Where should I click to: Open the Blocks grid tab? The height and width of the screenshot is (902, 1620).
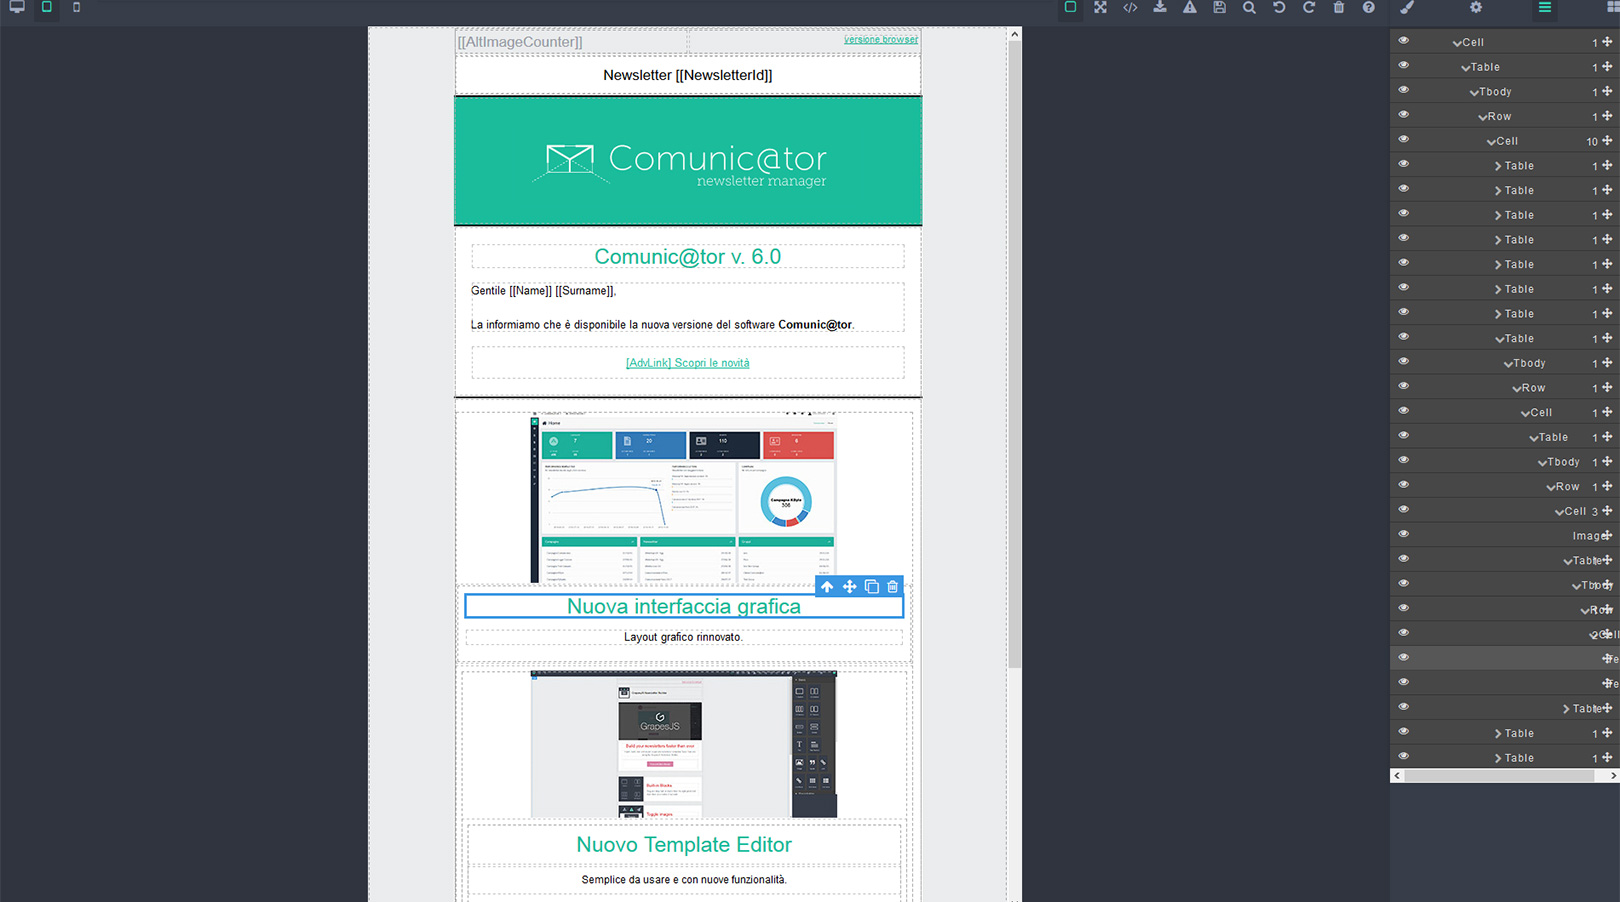(x=1612, y=7)
